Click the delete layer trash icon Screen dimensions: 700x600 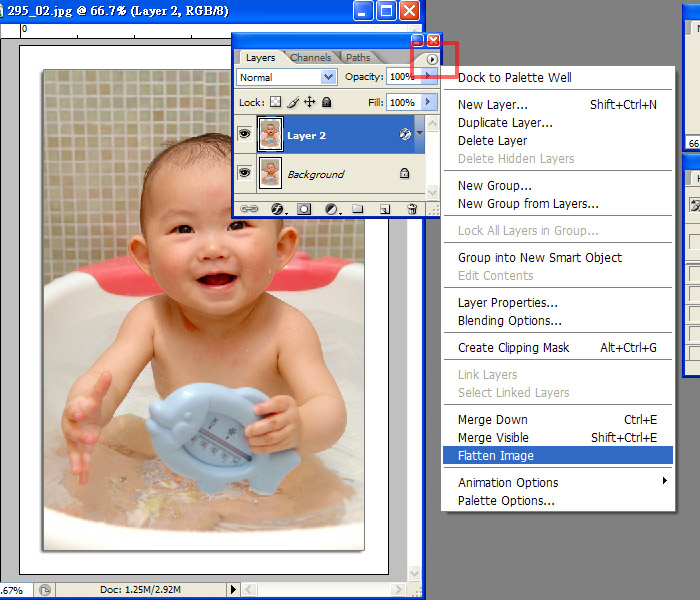411,209
